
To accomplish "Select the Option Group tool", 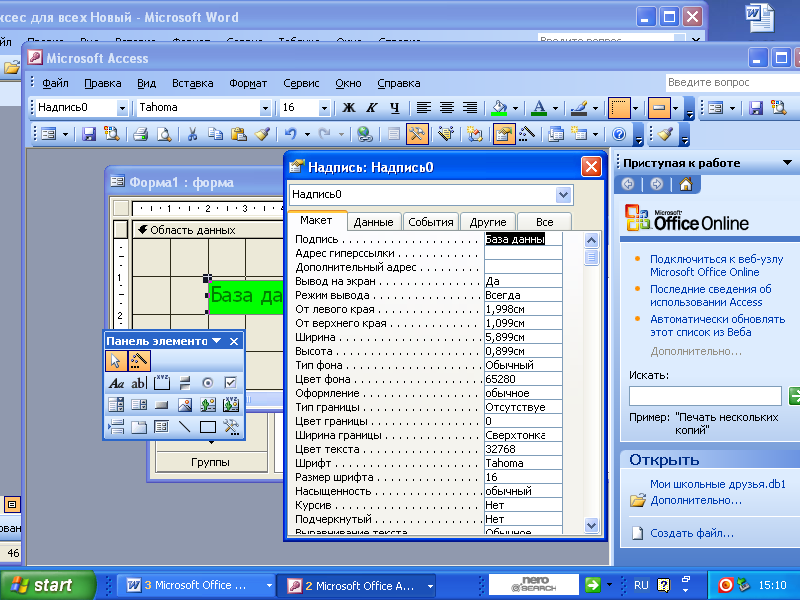I will (x=162, y=383).
